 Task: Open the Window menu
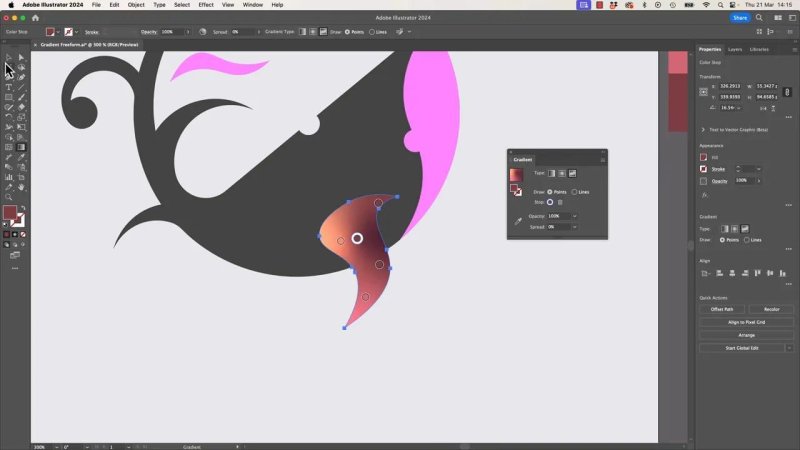(x=253, y=5)
